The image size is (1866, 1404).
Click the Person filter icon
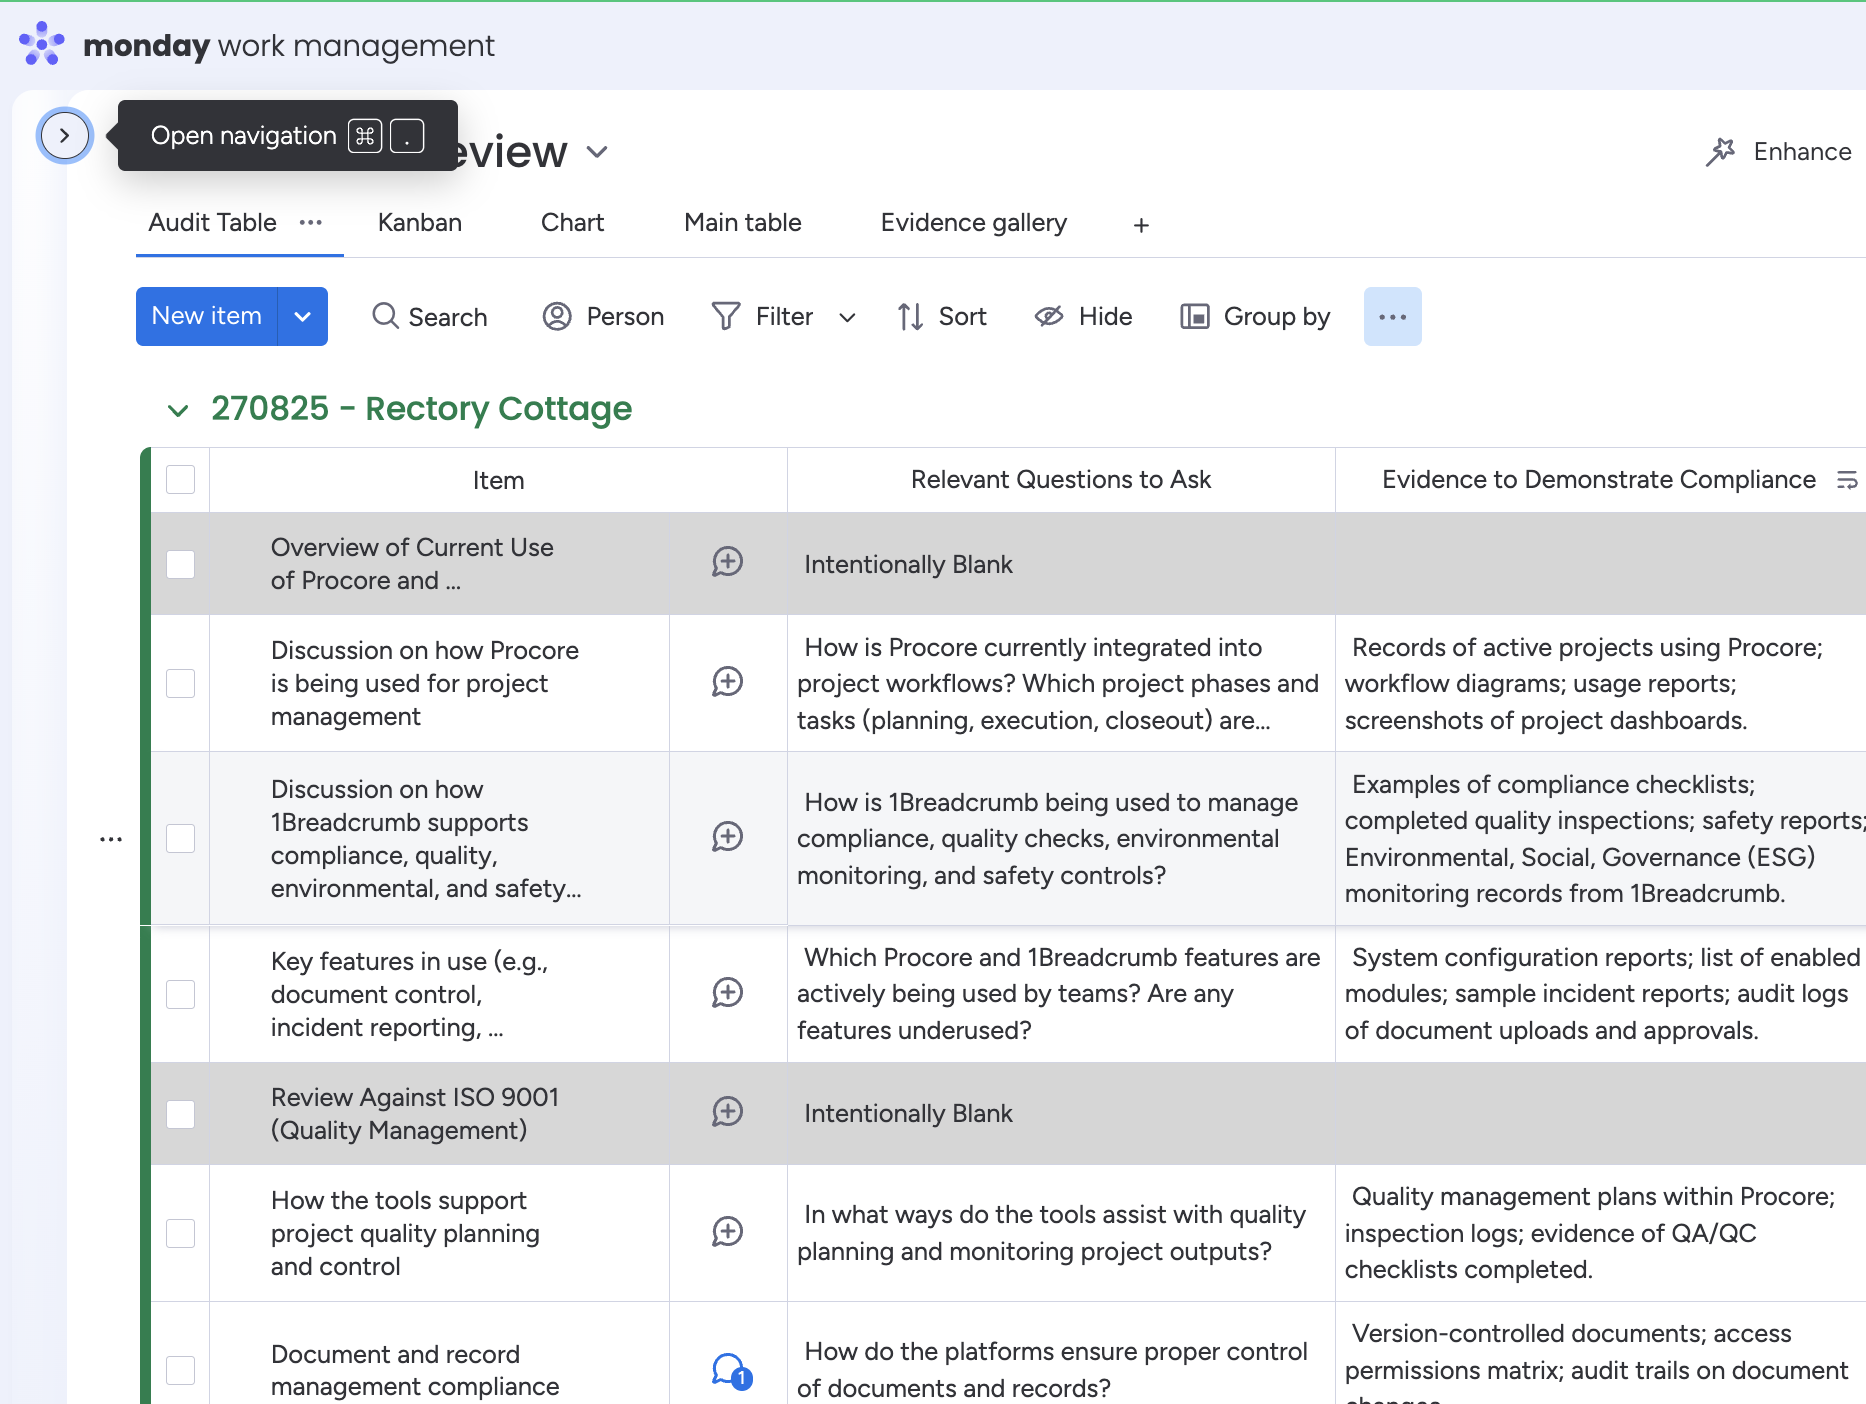click(557, 316)
